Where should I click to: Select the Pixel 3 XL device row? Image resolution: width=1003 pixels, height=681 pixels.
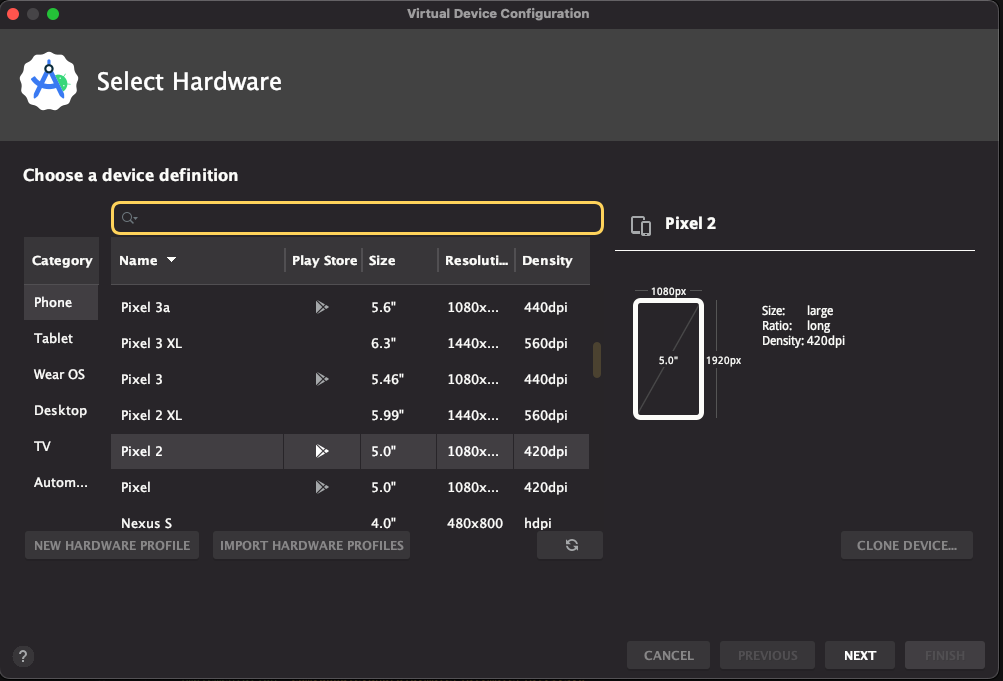pyautogui.click(x=350, y=343)
